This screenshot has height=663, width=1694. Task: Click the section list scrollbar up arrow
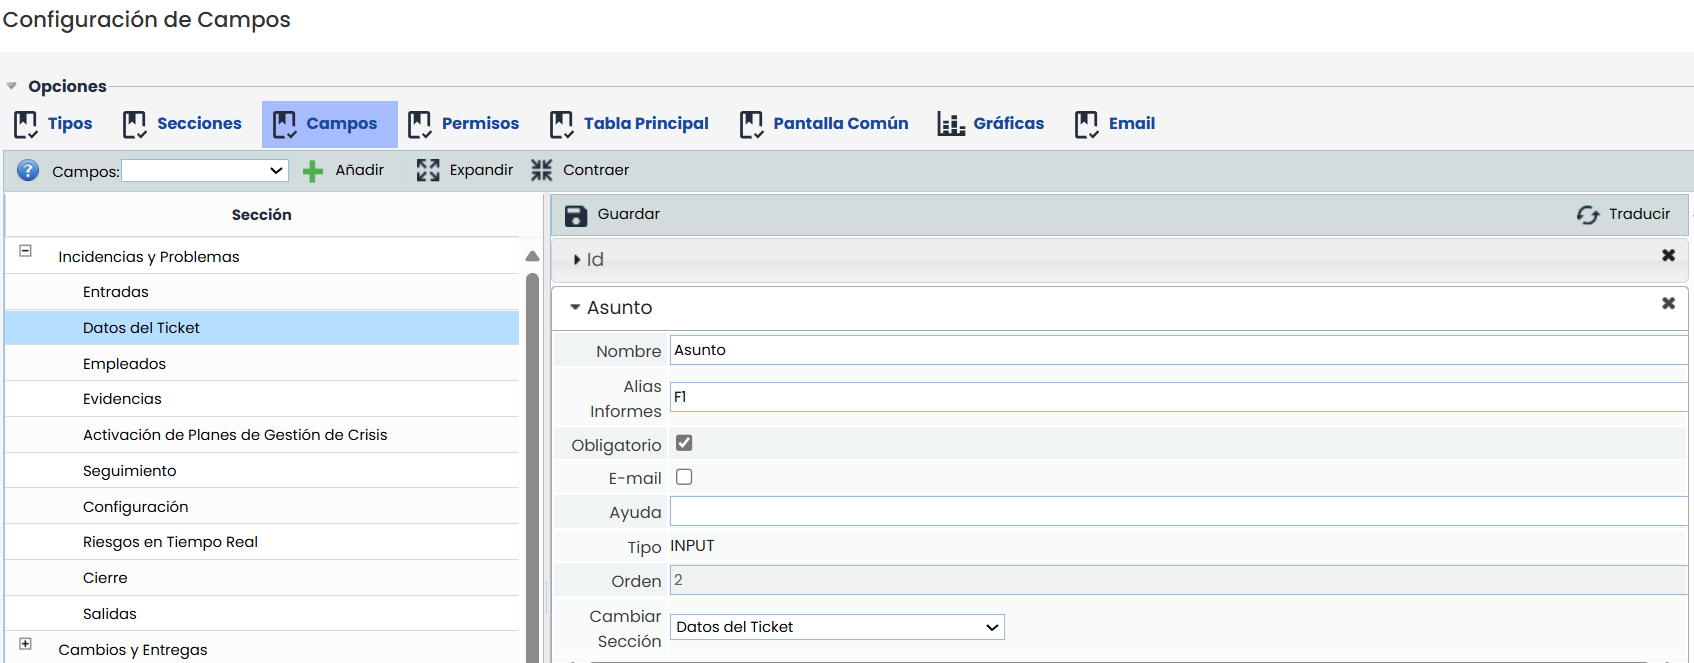[532, 257]
